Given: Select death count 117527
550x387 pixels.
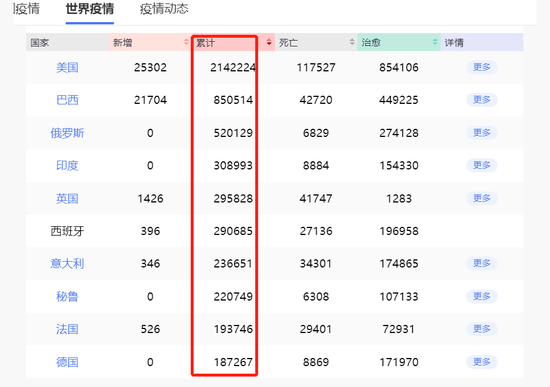Looking at the screenshot, I should click(316, 67).
